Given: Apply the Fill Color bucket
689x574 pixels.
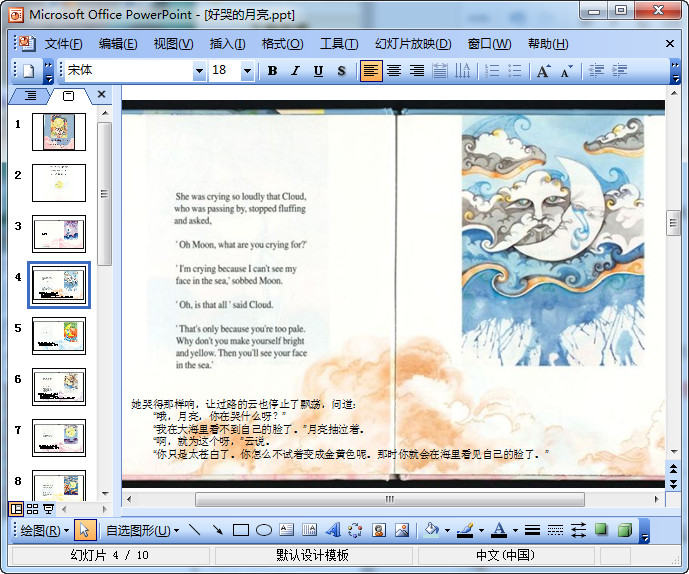Looking at the screenshot, I should [x=432, y=530].
